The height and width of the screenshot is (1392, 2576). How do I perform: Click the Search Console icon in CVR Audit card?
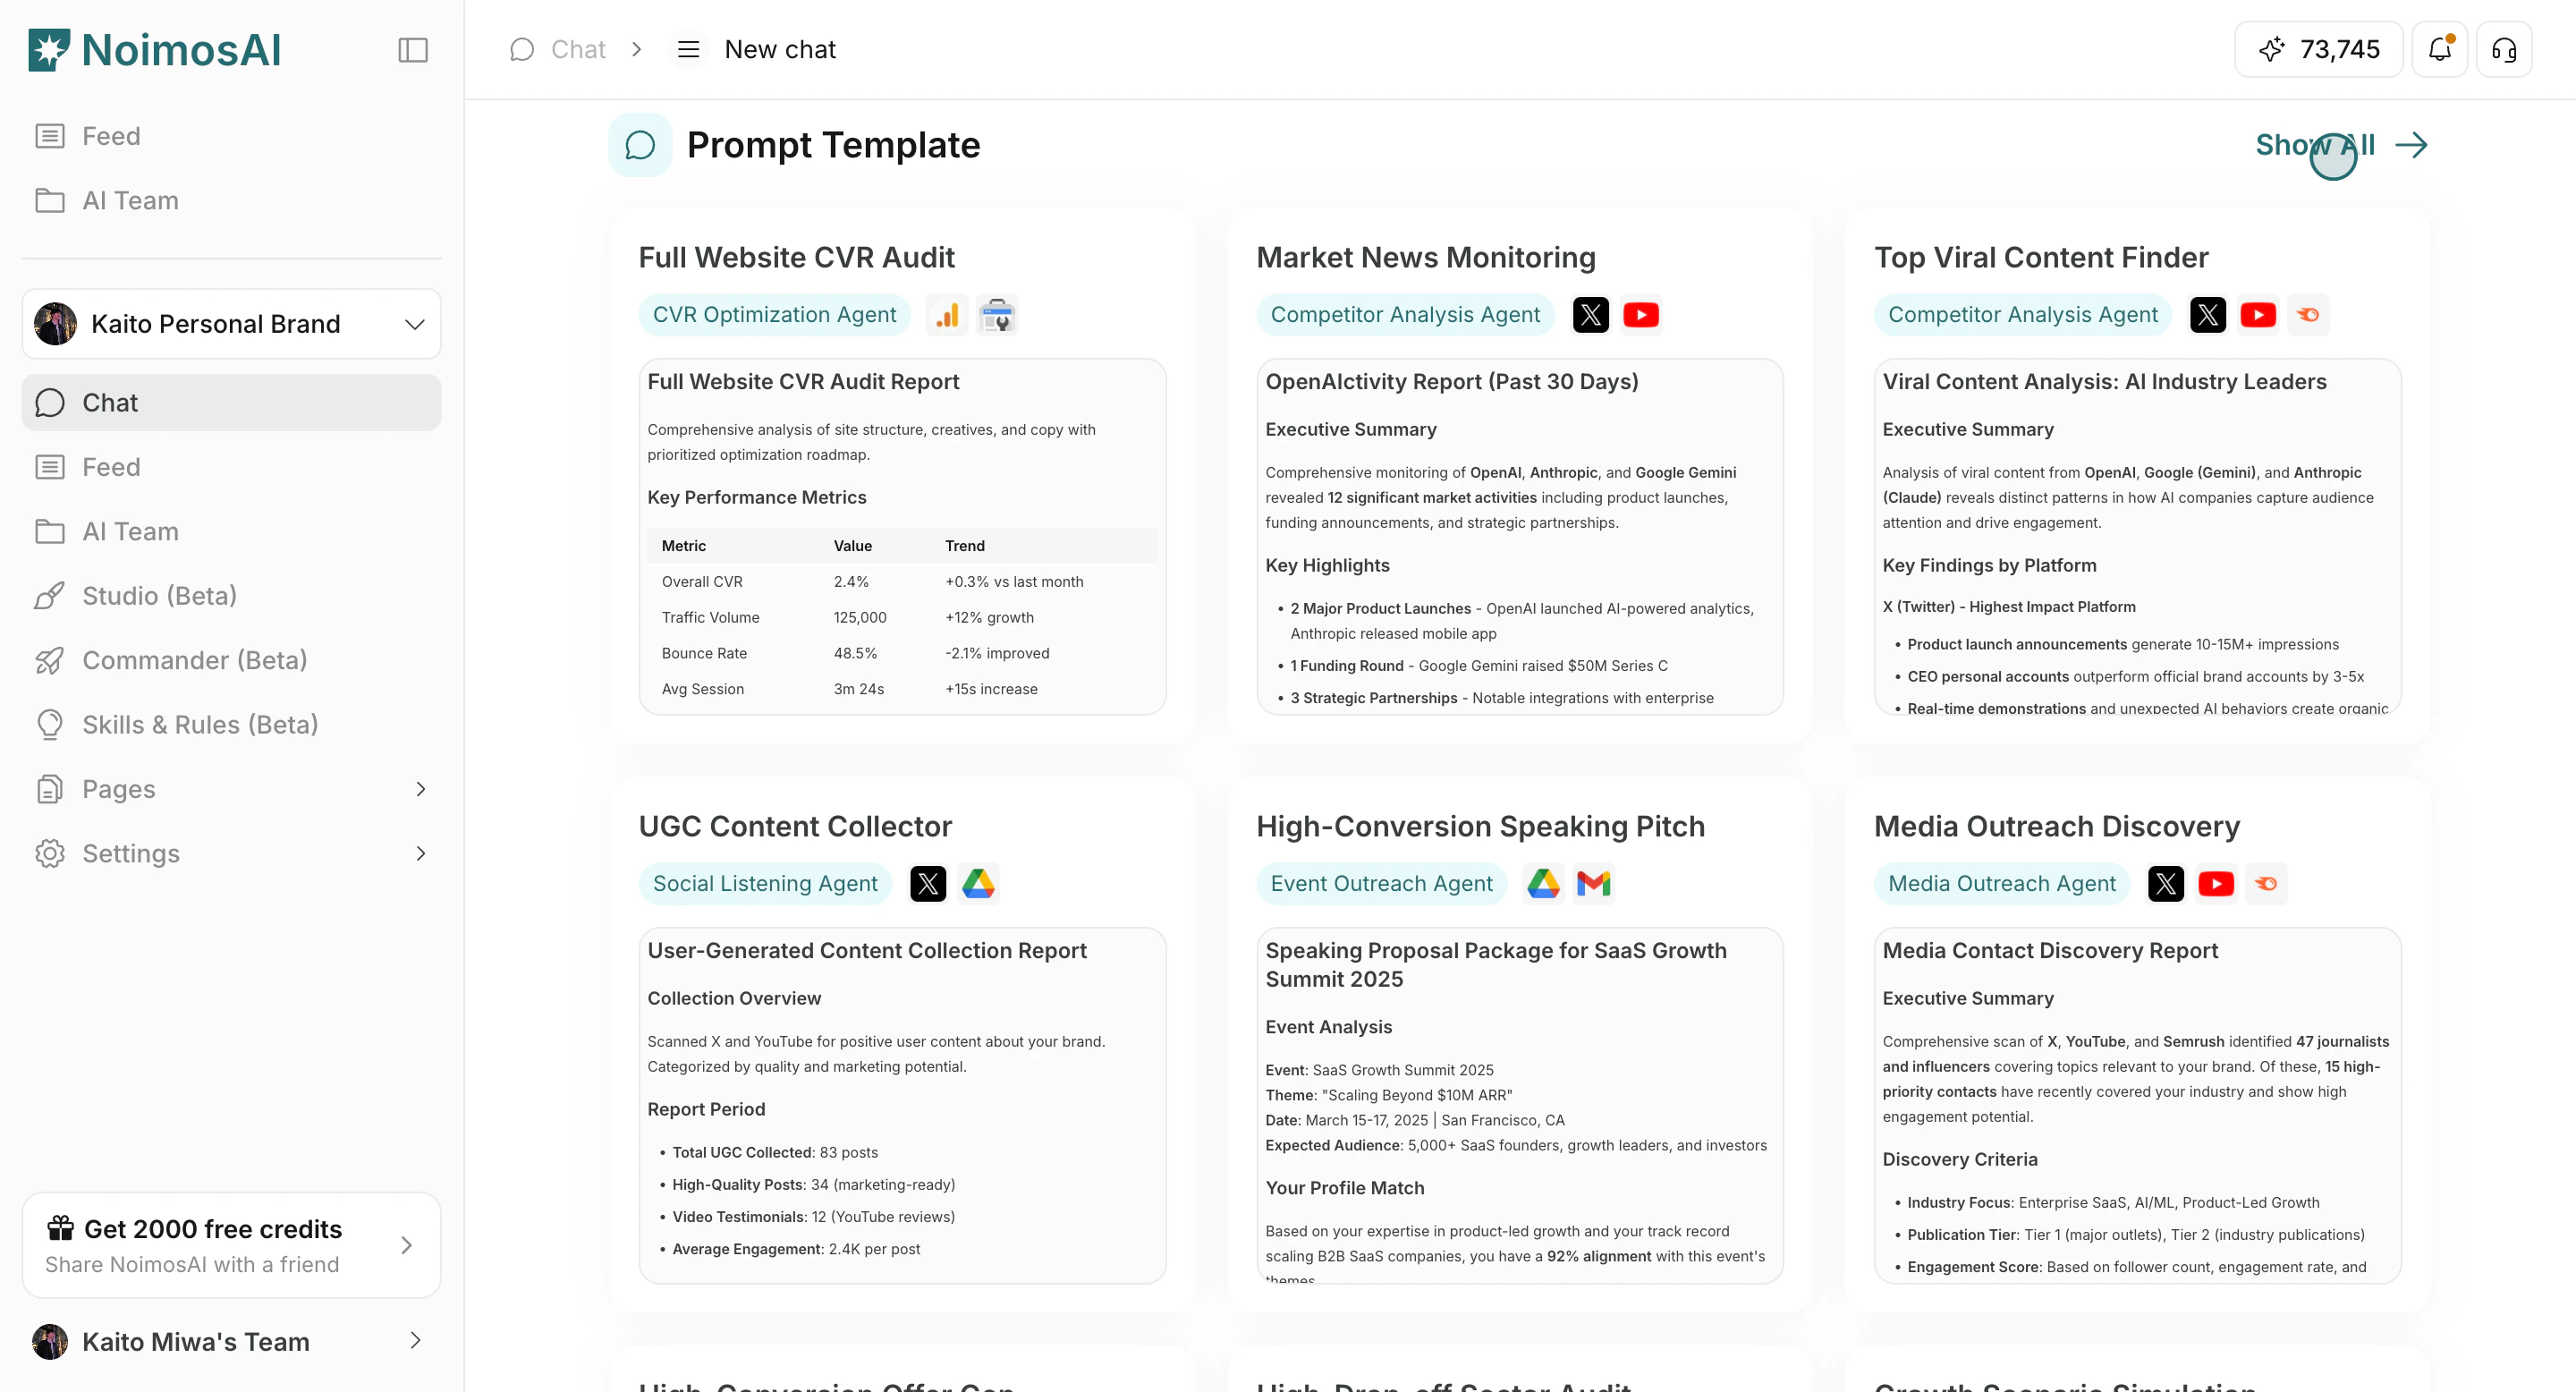pyautogui.click(x=997, y=314)
